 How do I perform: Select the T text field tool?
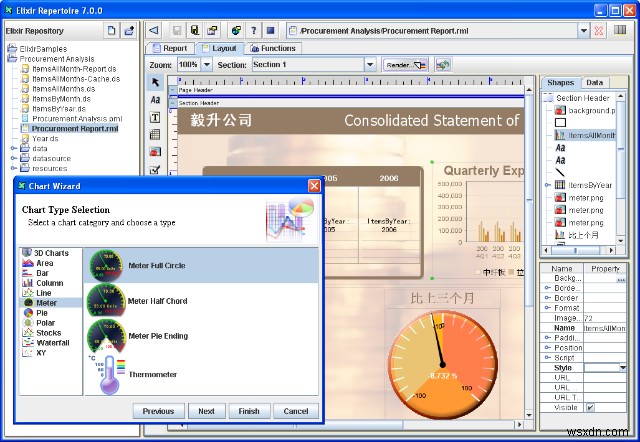pos(155,118)
